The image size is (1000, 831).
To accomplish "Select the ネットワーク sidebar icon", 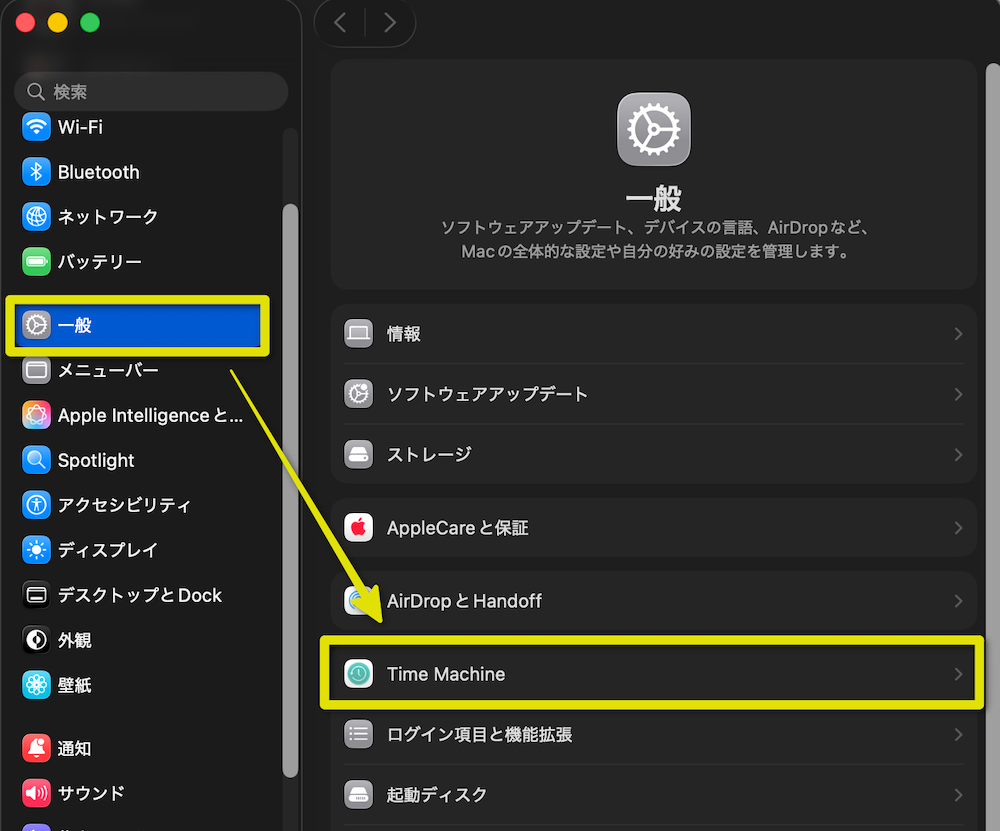I will click(37, 217).
